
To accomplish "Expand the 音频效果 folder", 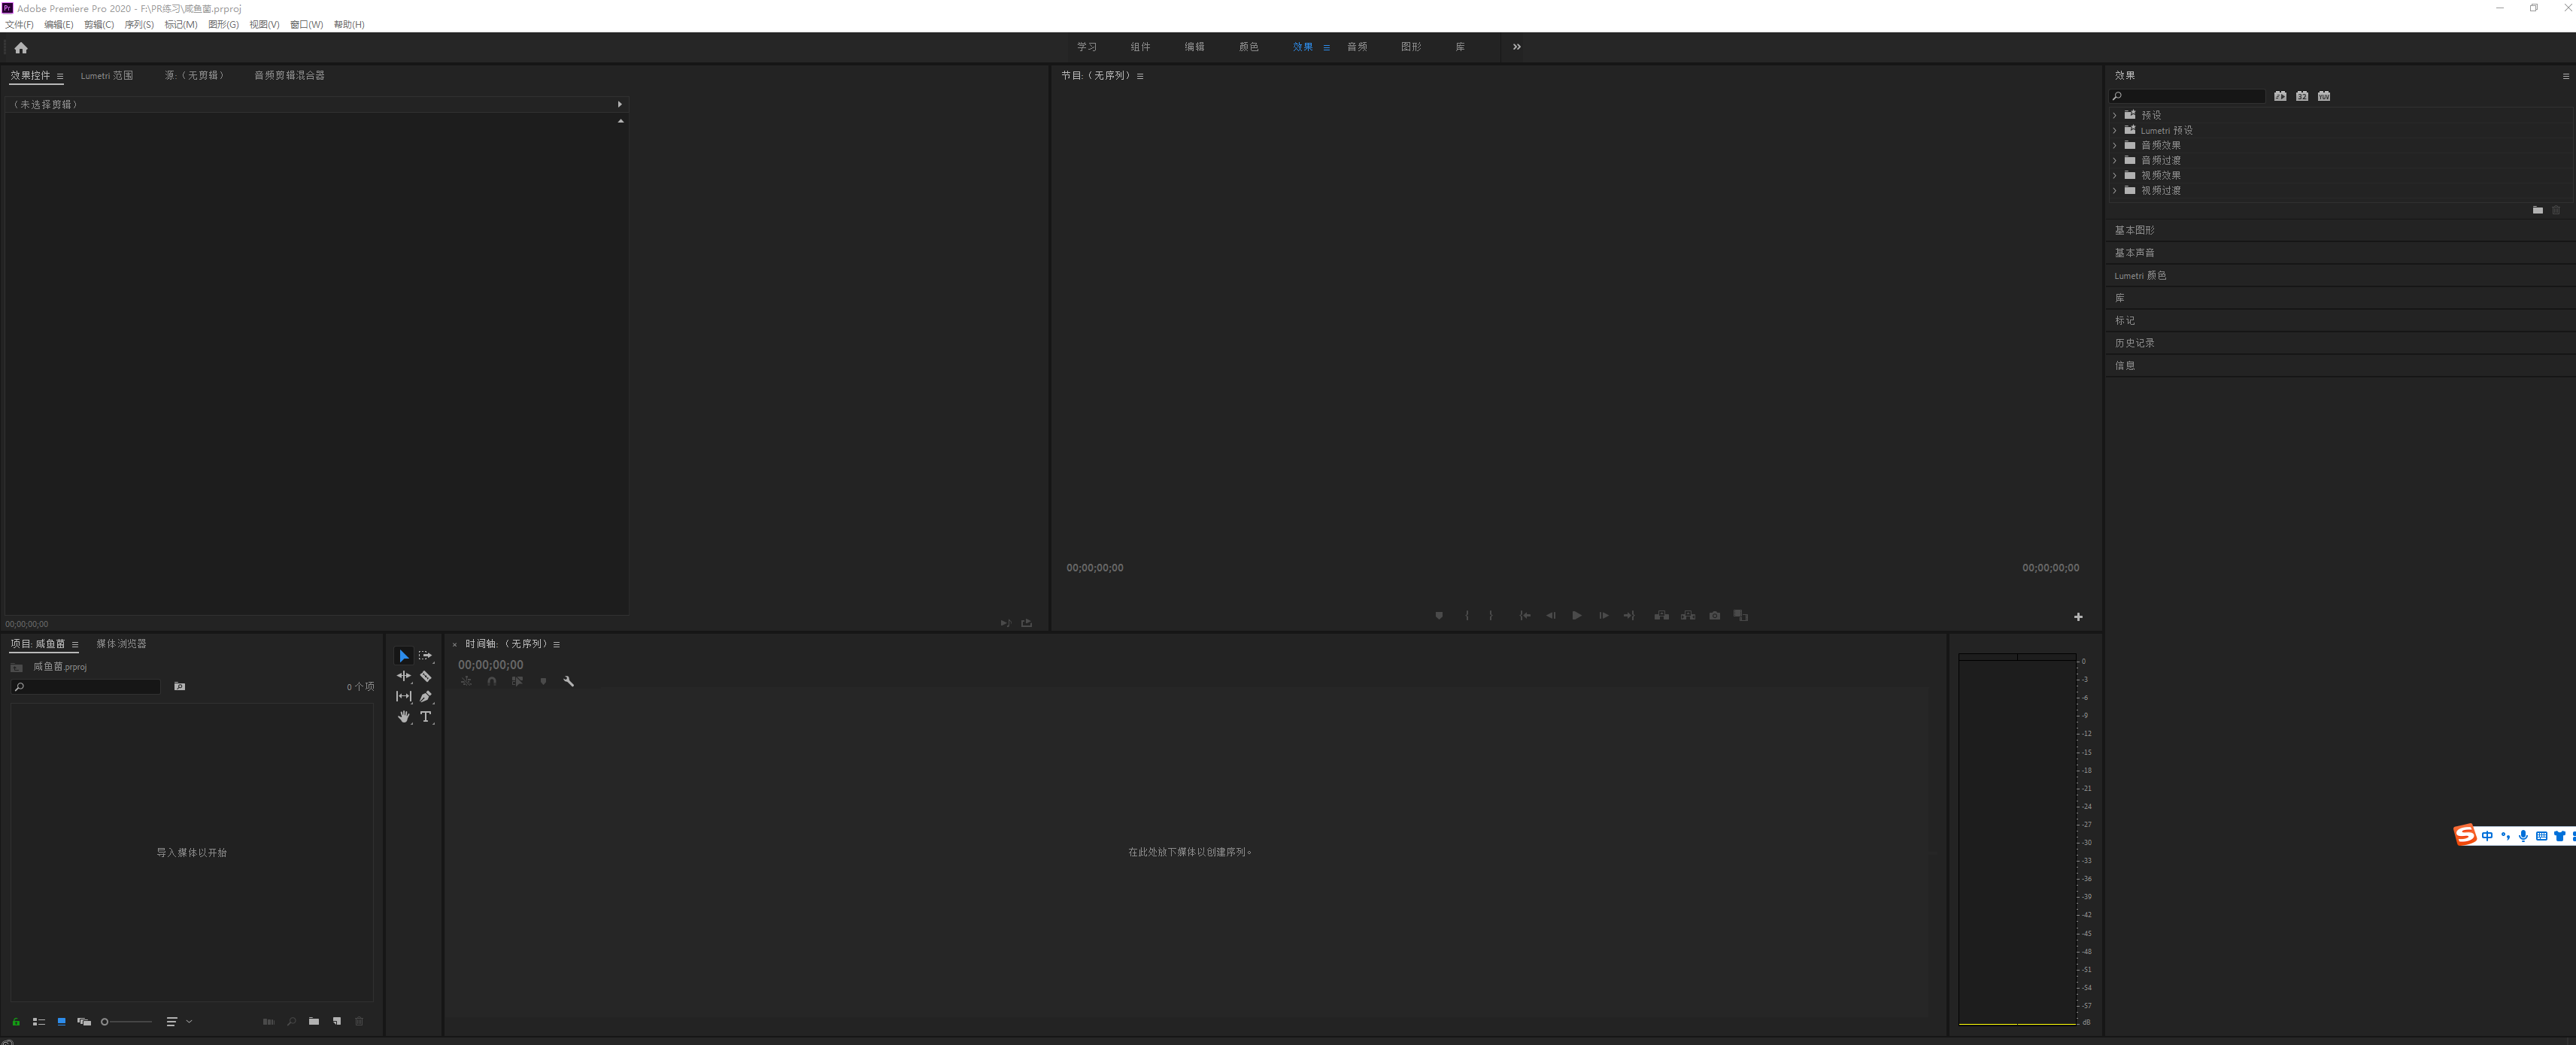I will (x=2115, y=145).
